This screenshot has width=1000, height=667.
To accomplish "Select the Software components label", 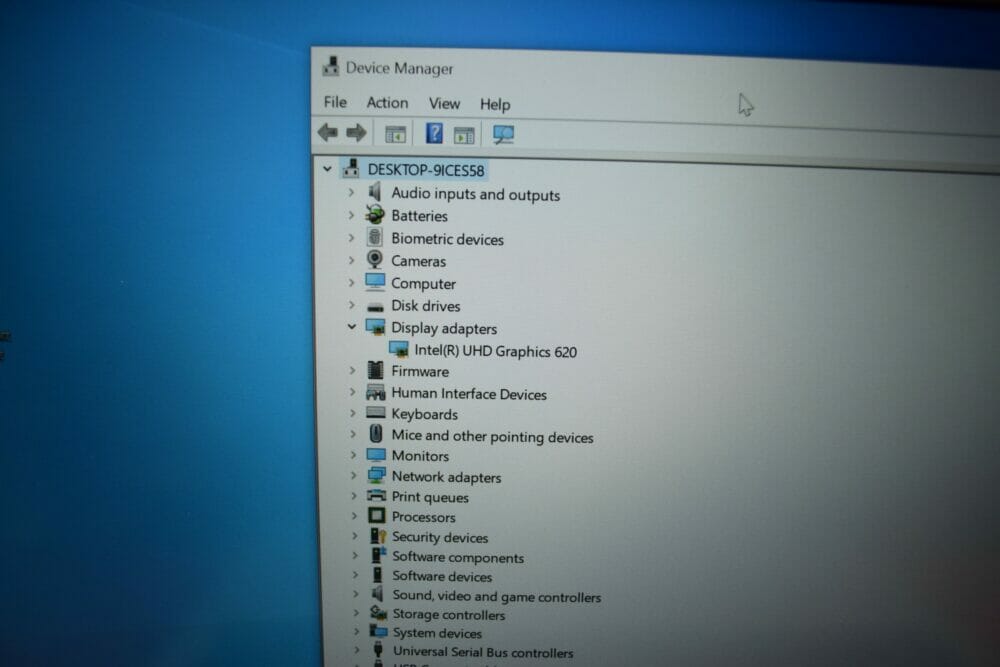I will coord(458,557).
